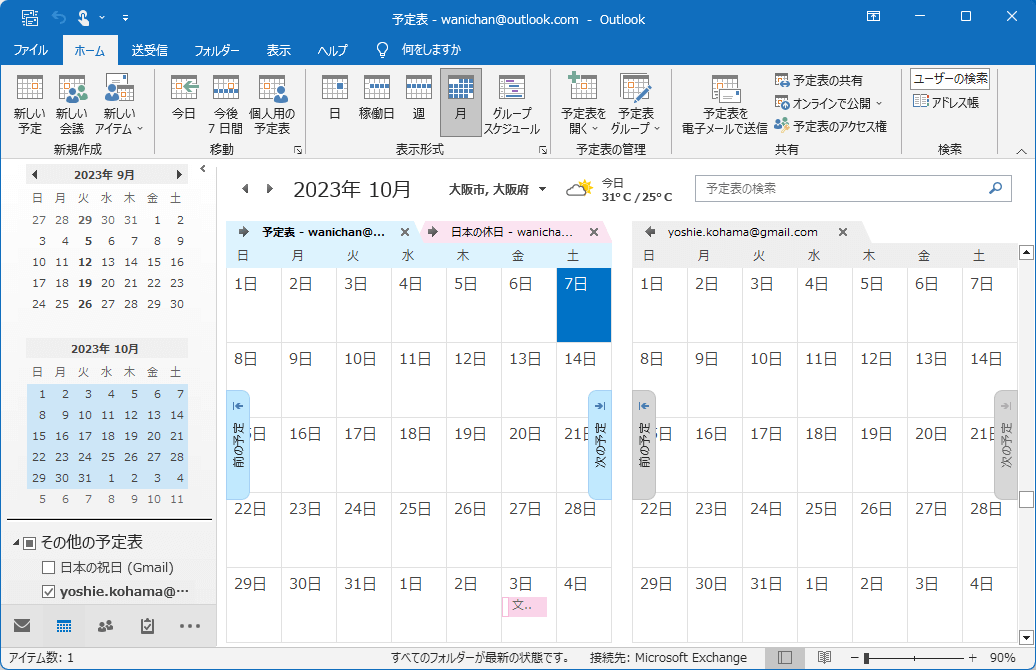The height and width of the screenshot is (670, 1036).
Task: Click the zoom out minus button
Action: 854,658
